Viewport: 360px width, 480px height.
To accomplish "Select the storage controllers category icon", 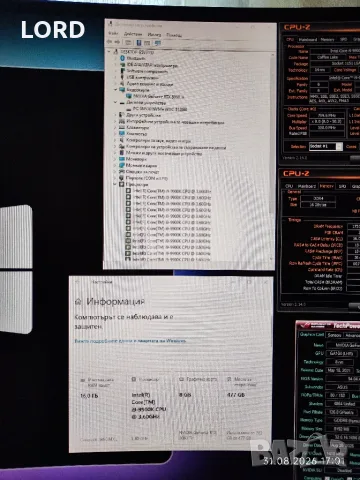I will (122, 147).
